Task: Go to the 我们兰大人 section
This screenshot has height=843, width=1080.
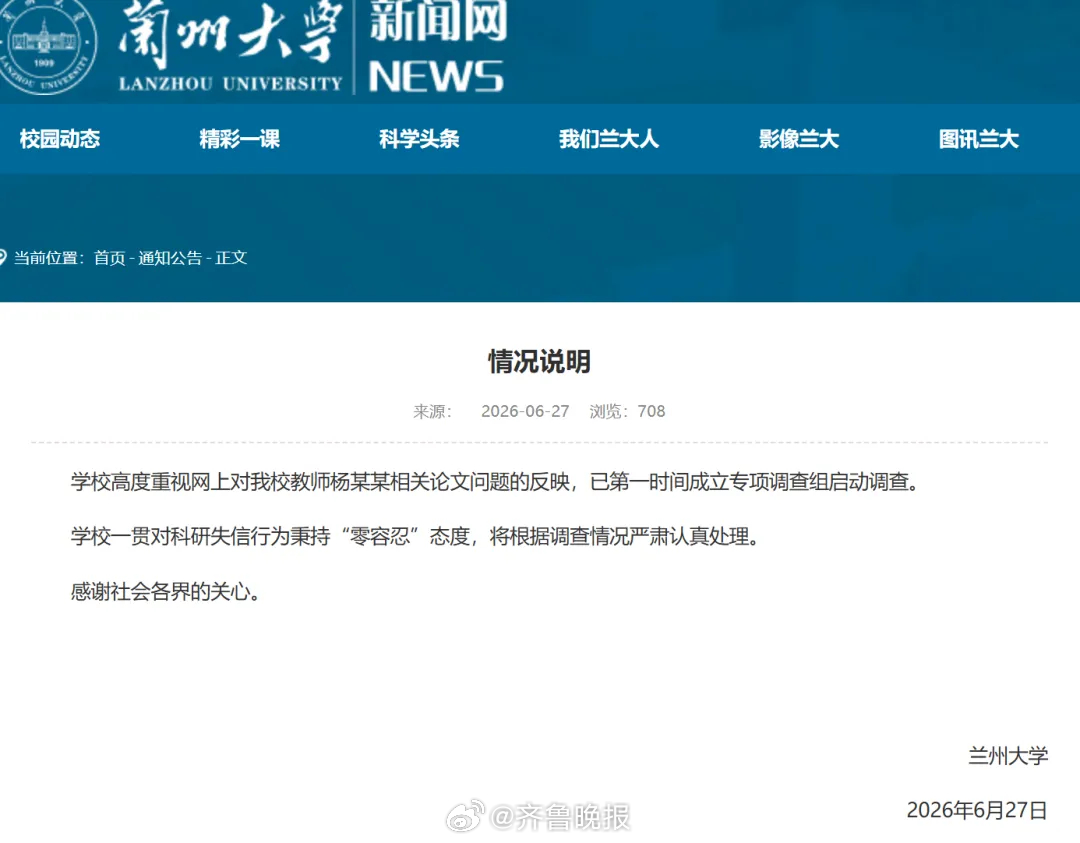Action: (x=608, y=139)
